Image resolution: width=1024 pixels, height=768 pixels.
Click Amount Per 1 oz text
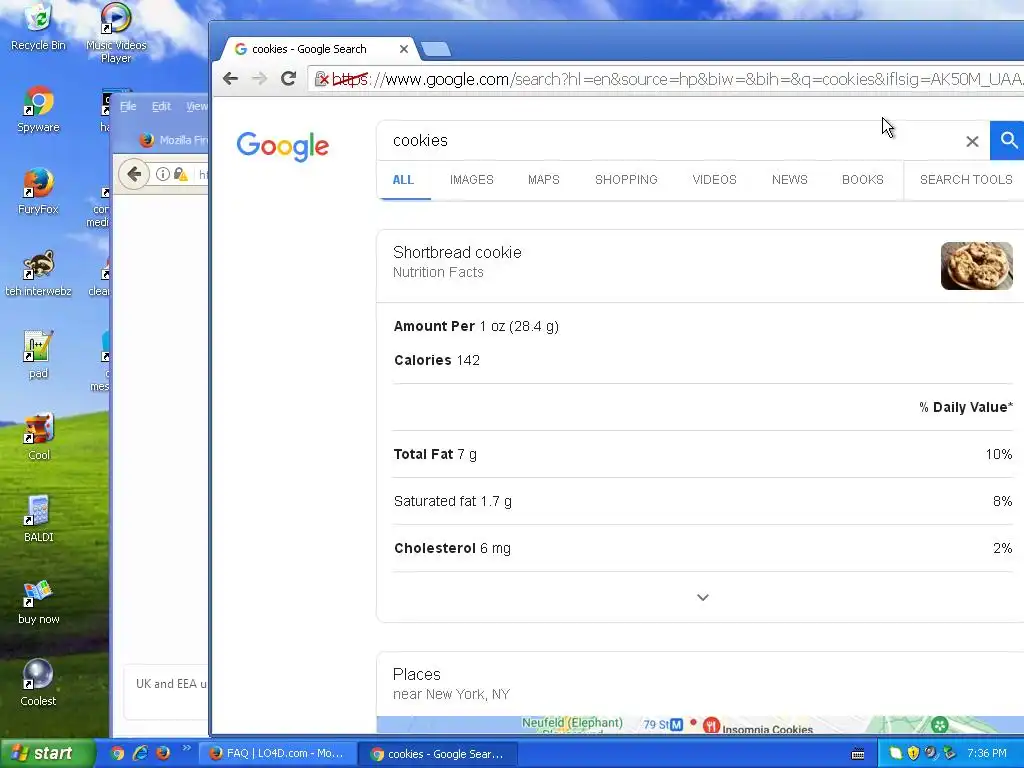point(476,327)
